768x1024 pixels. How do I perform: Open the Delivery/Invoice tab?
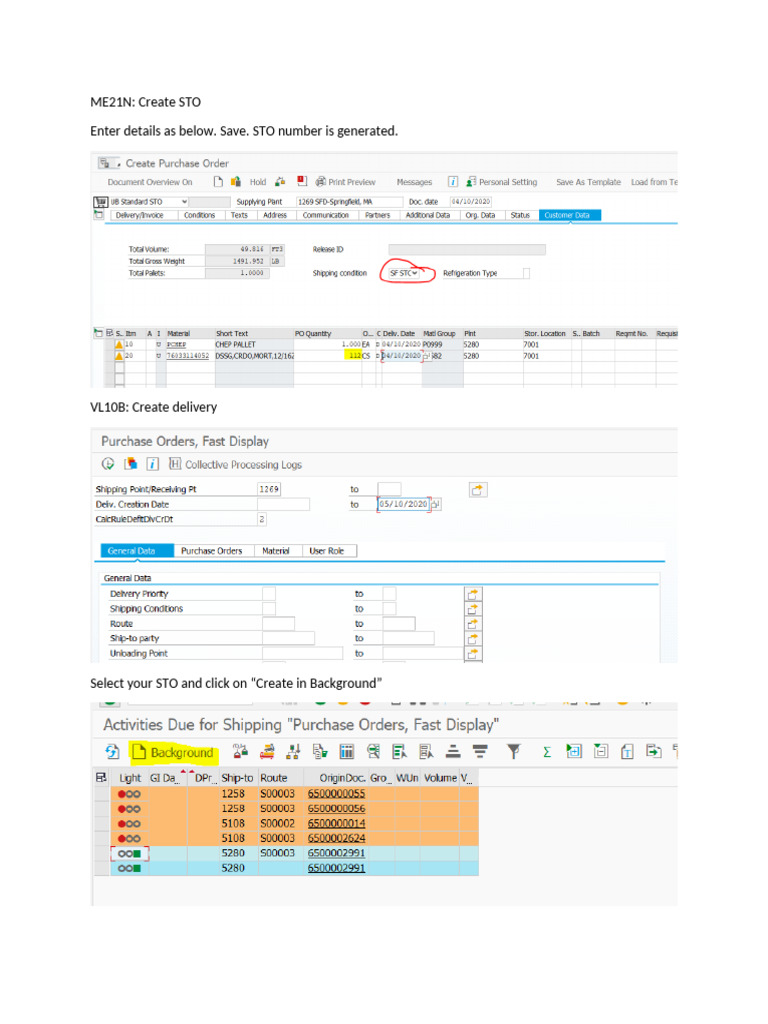[140, 215]
